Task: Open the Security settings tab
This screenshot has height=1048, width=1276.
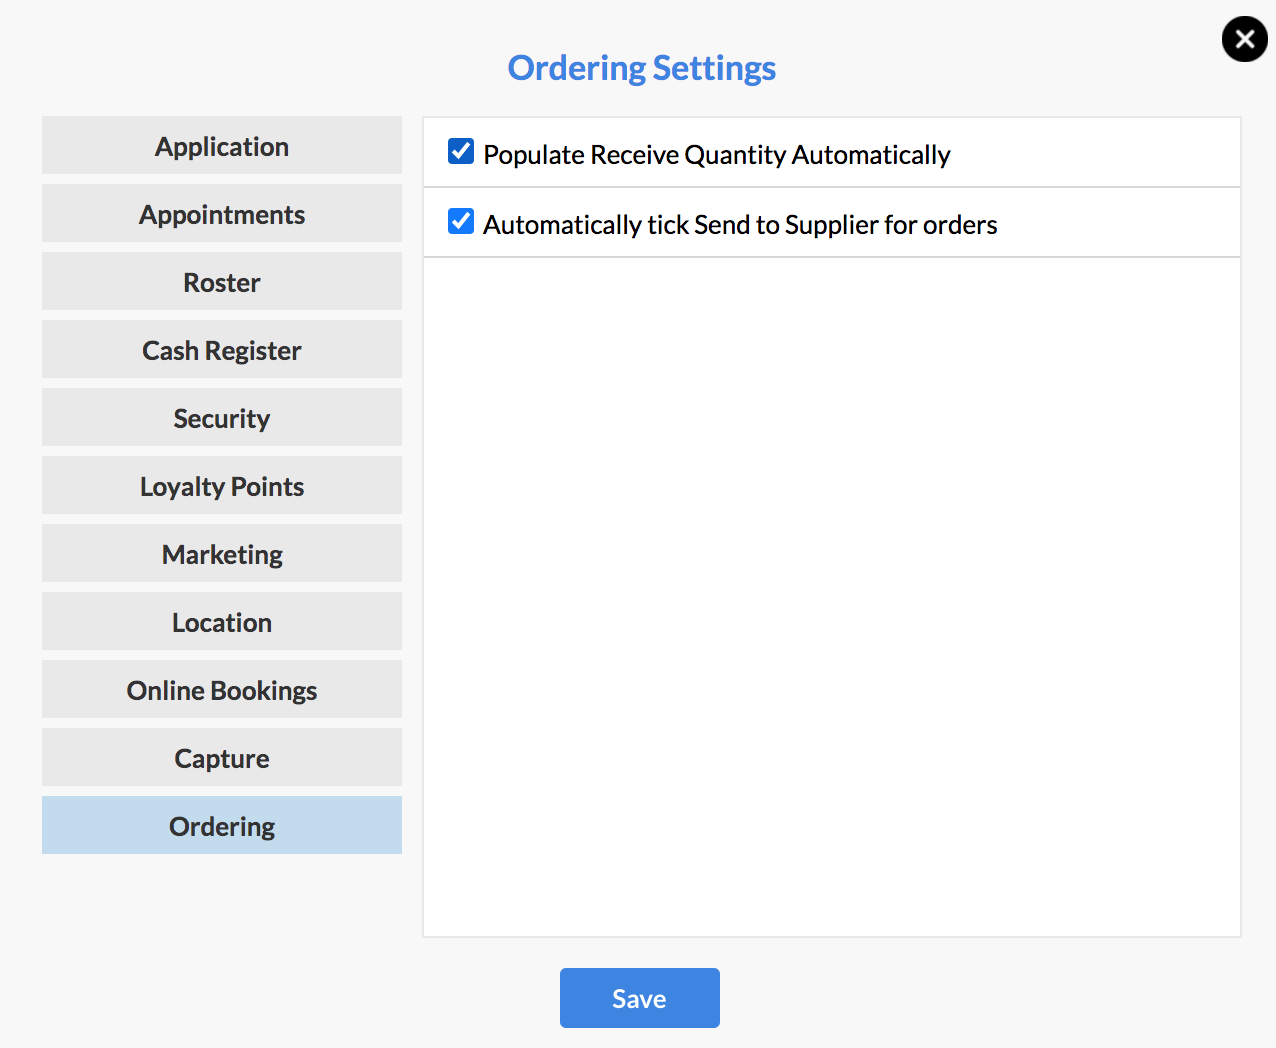Action: click(x=222, y=417)
